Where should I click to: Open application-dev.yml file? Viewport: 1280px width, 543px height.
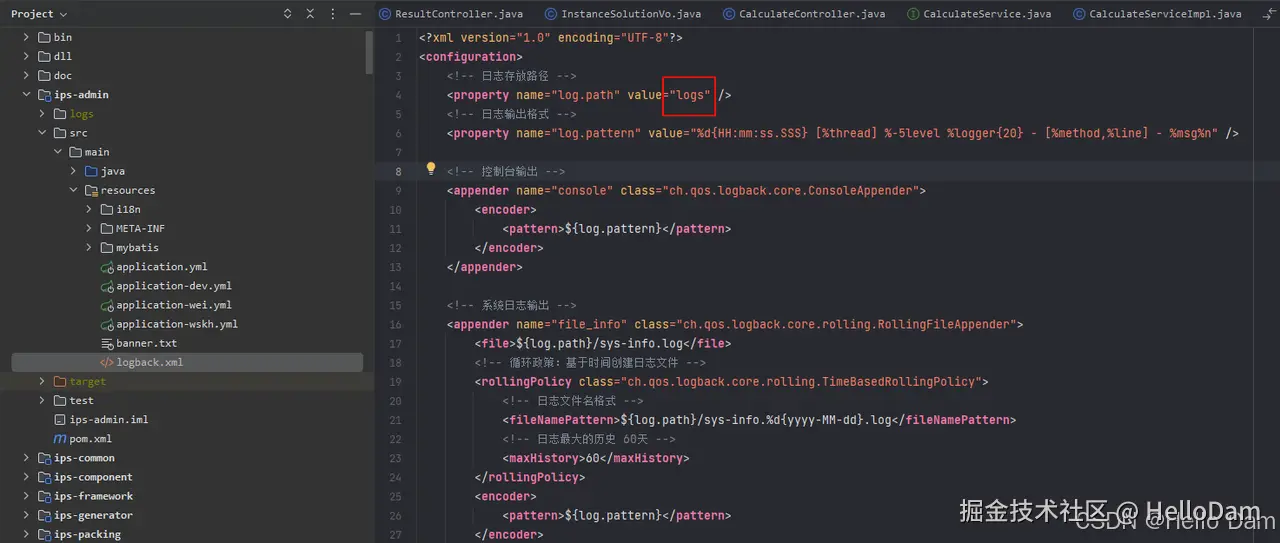point(174,286)
